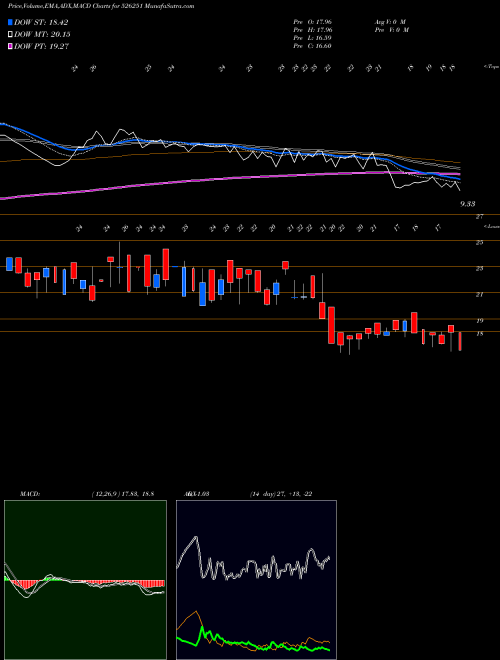This screenshot has width=500, height=660.
Task: Click the 'MACD:' panel heading
Action: click(29, 494)
